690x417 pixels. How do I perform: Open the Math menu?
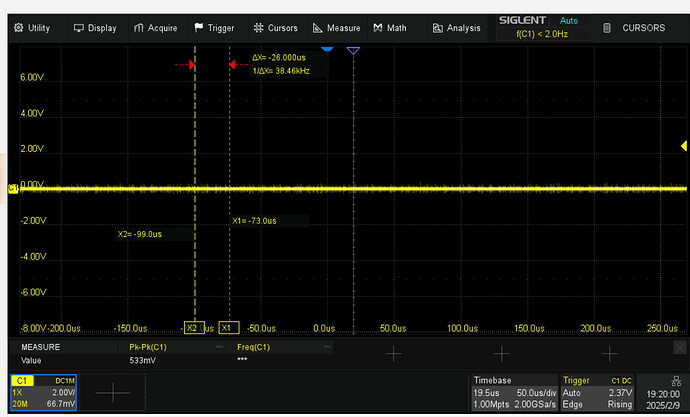(390, 28)
